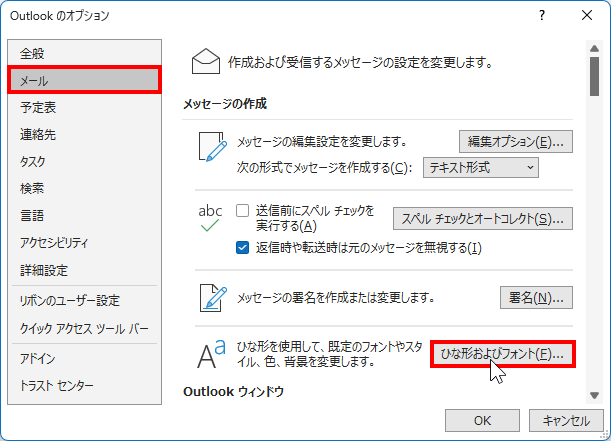Select メール category in sidebar
Screen dimensions: 611x441
pos(84,80)
